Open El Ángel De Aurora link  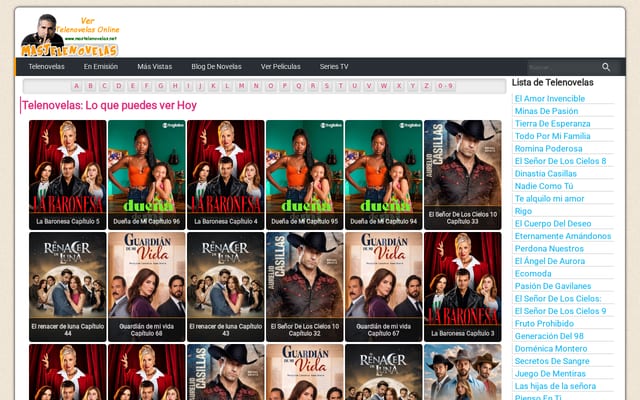pyautogui.click(x=550, y=261)
